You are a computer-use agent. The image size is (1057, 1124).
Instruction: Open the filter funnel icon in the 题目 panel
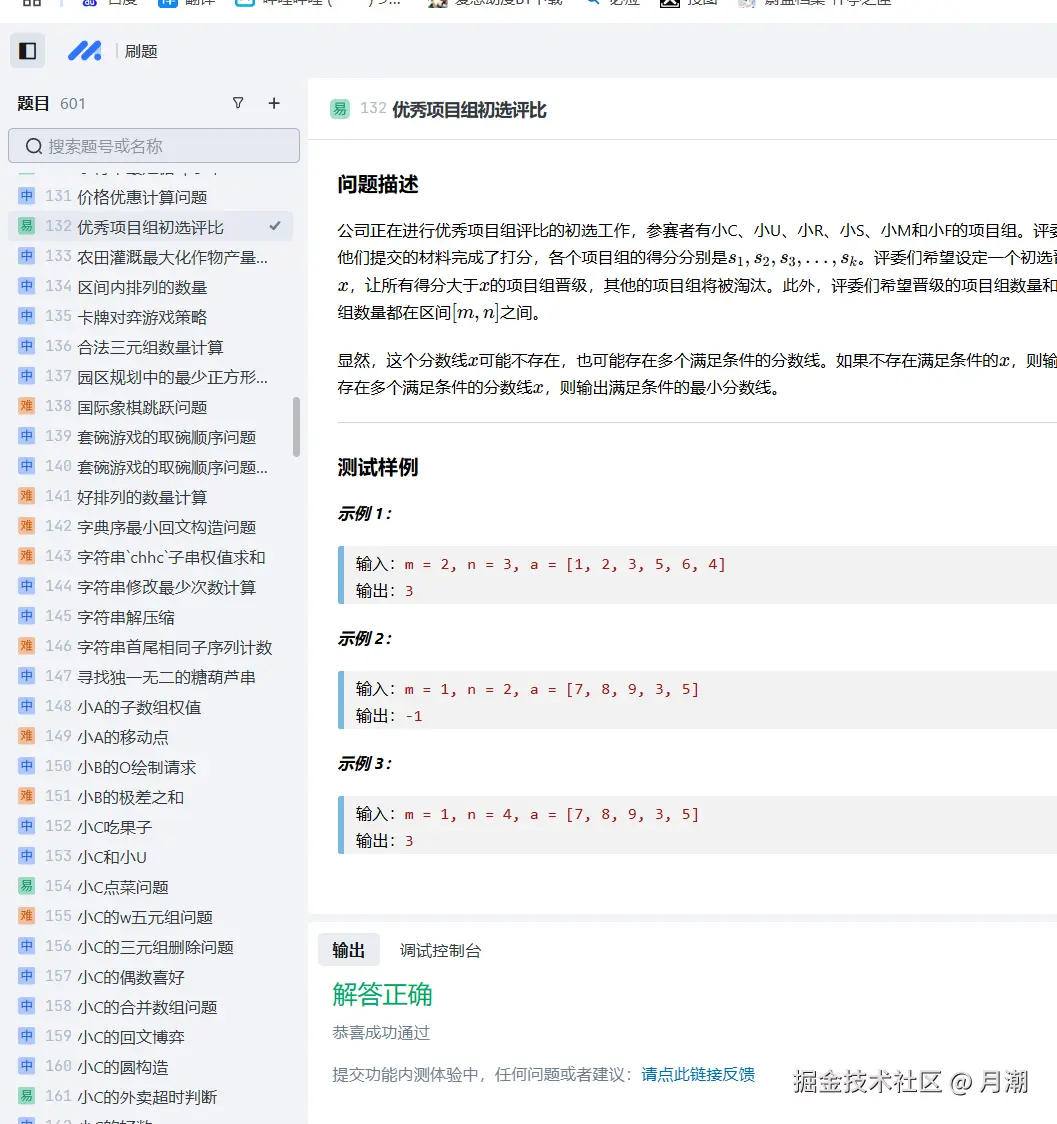click(238, 102)
